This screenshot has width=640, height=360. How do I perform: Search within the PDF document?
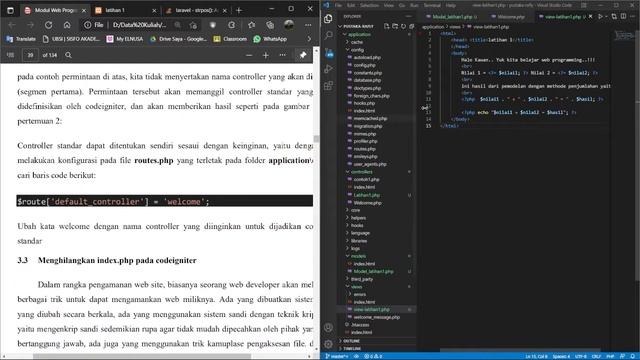pyautogui.click(x=68, y=55)
